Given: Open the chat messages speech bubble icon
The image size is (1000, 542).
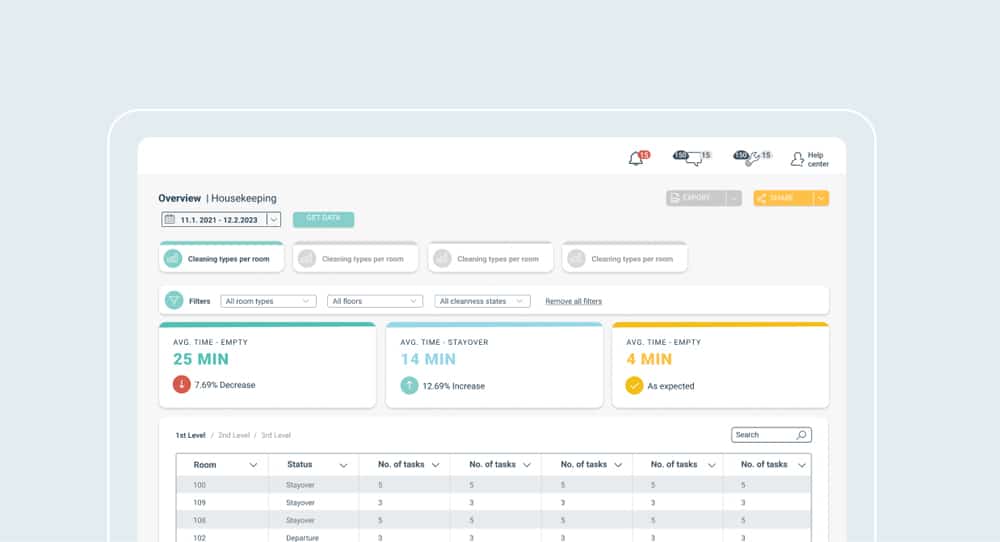Looking at the screenshot, I should [x=694, y=159].
